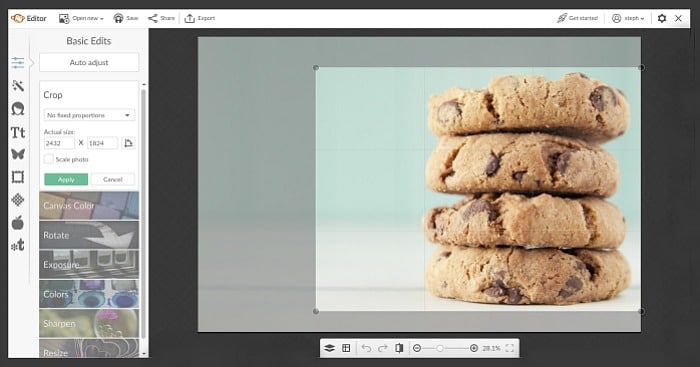
Task: Open the snowflake seasonal tab
Action: coord(18,245)
